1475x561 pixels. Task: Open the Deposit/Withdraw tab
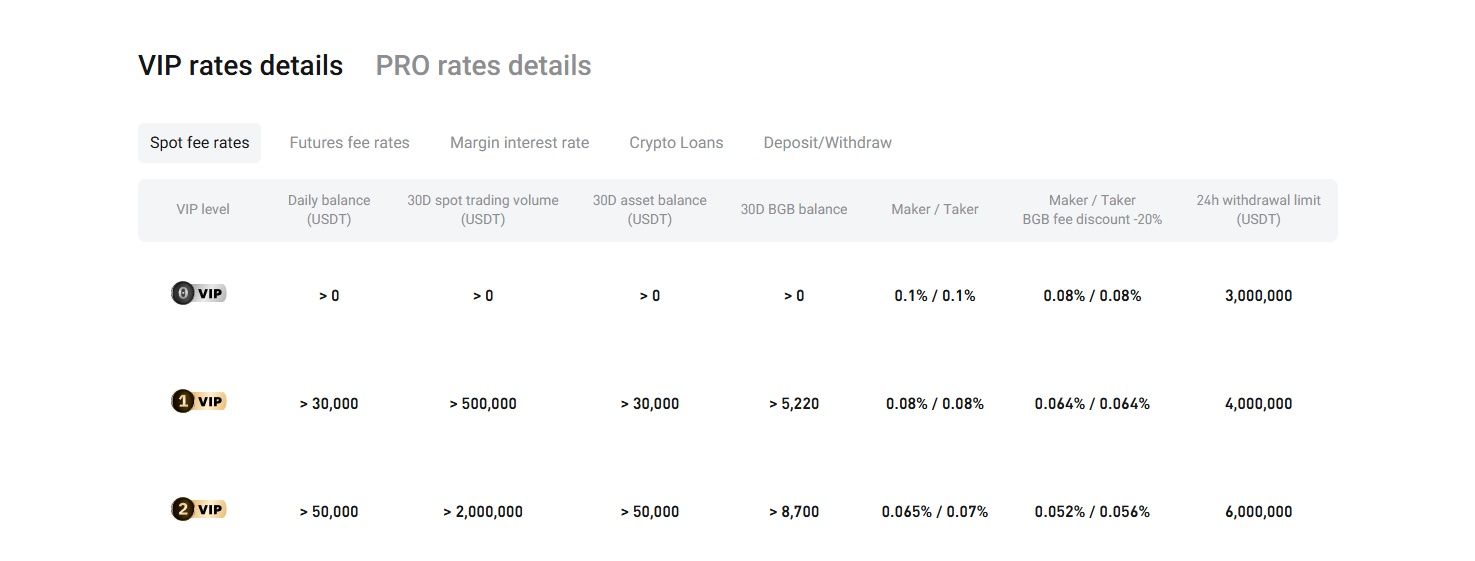[x=827, y=143]
